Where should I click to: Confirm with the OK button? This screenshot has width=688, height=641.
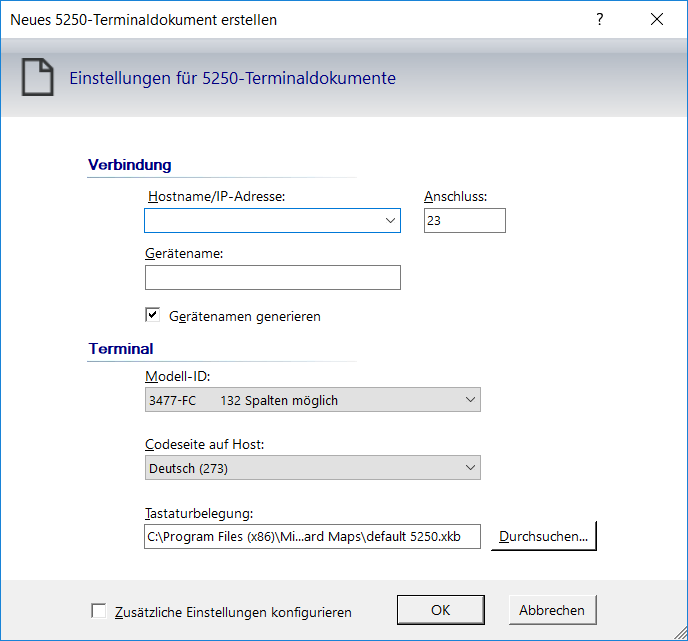pos(440,610)
